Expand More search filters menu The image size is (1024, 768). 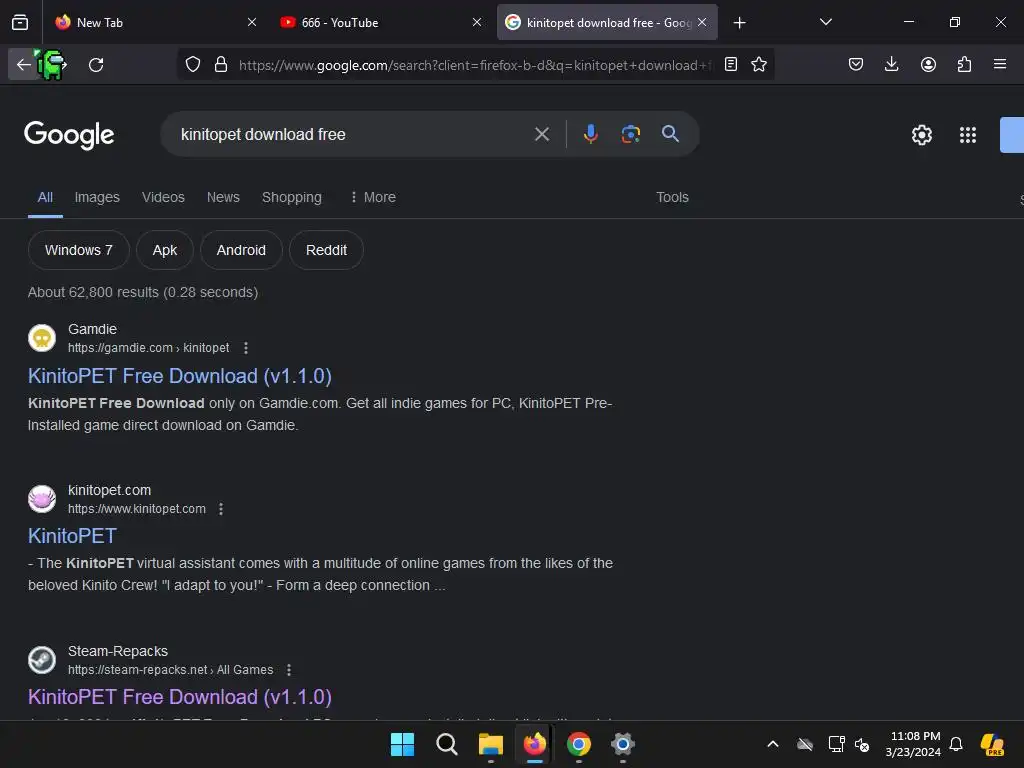coord(373,197)
